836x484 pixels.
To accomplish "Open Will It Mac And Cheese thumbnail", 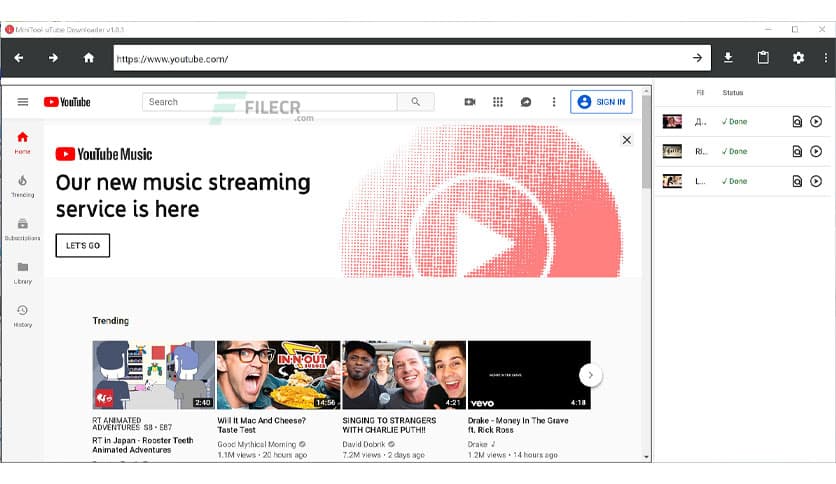I will click(x=278, y=375).
